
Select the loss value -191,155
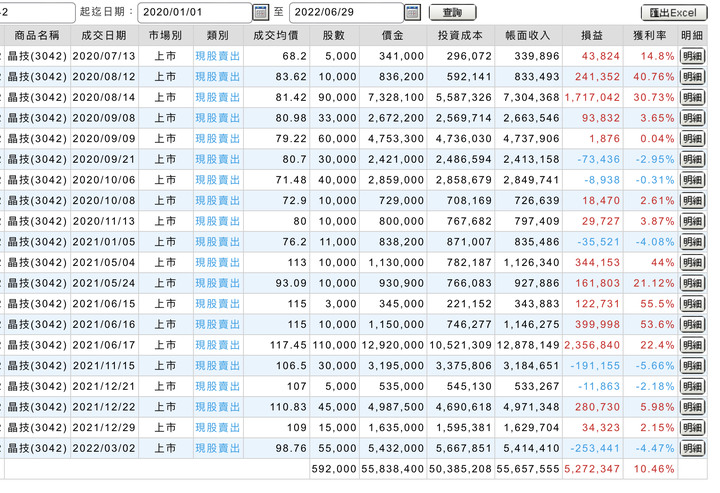tap(595, 366)
